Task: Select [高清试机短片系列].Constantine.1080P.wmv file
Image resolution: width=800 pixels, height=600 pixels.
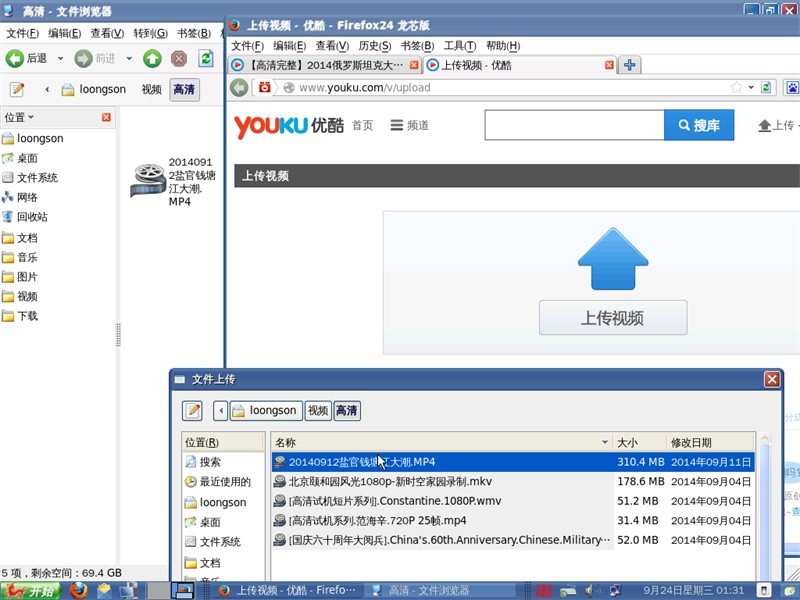Action: [x=513, y=501]
